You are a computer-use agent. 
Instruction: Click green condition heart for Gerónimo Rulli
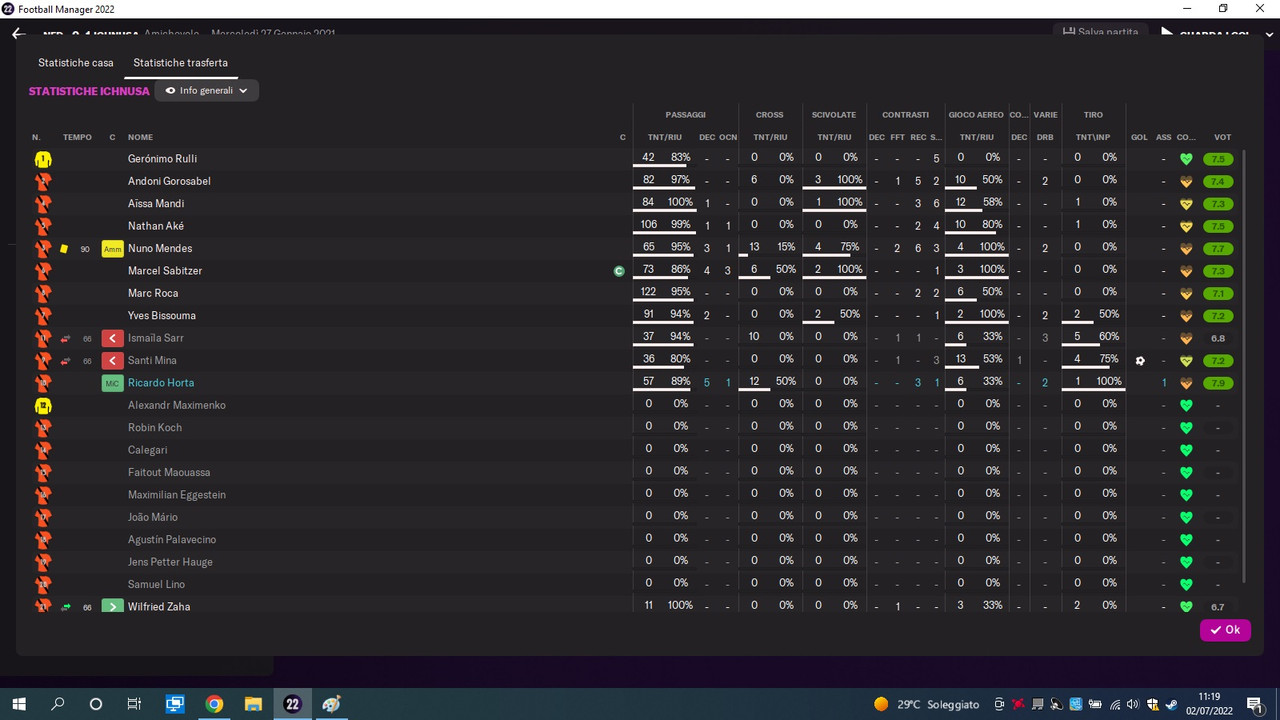[x=1187, y=159]
